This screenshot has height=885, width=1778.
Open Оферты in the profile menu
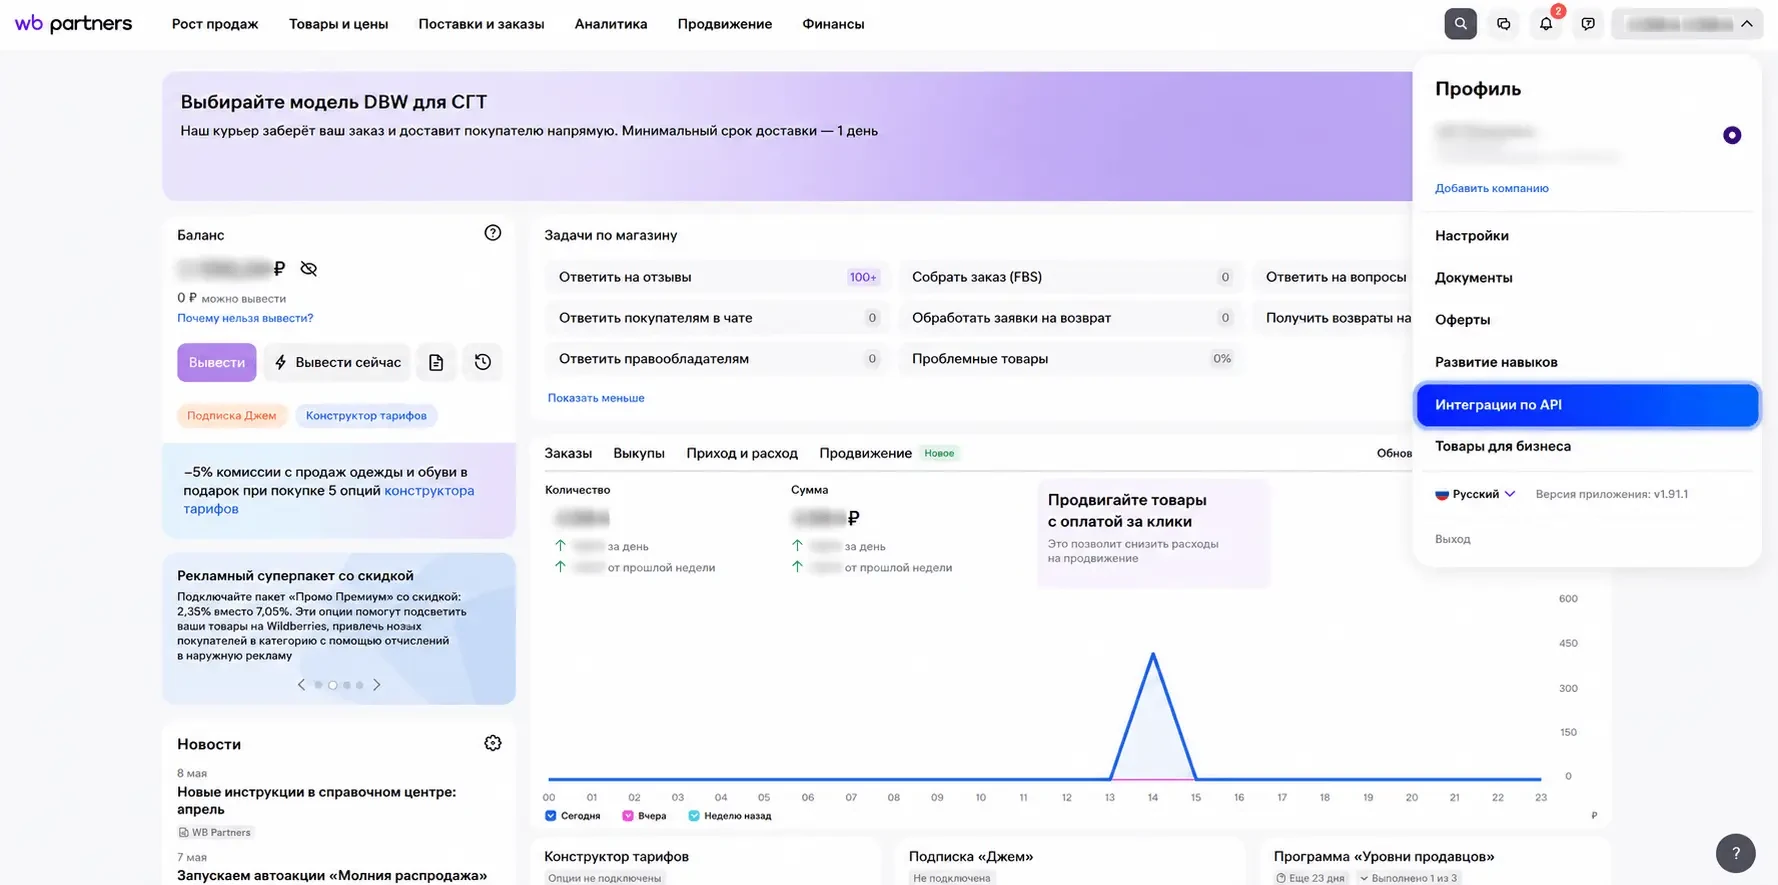coord(1463,320)
